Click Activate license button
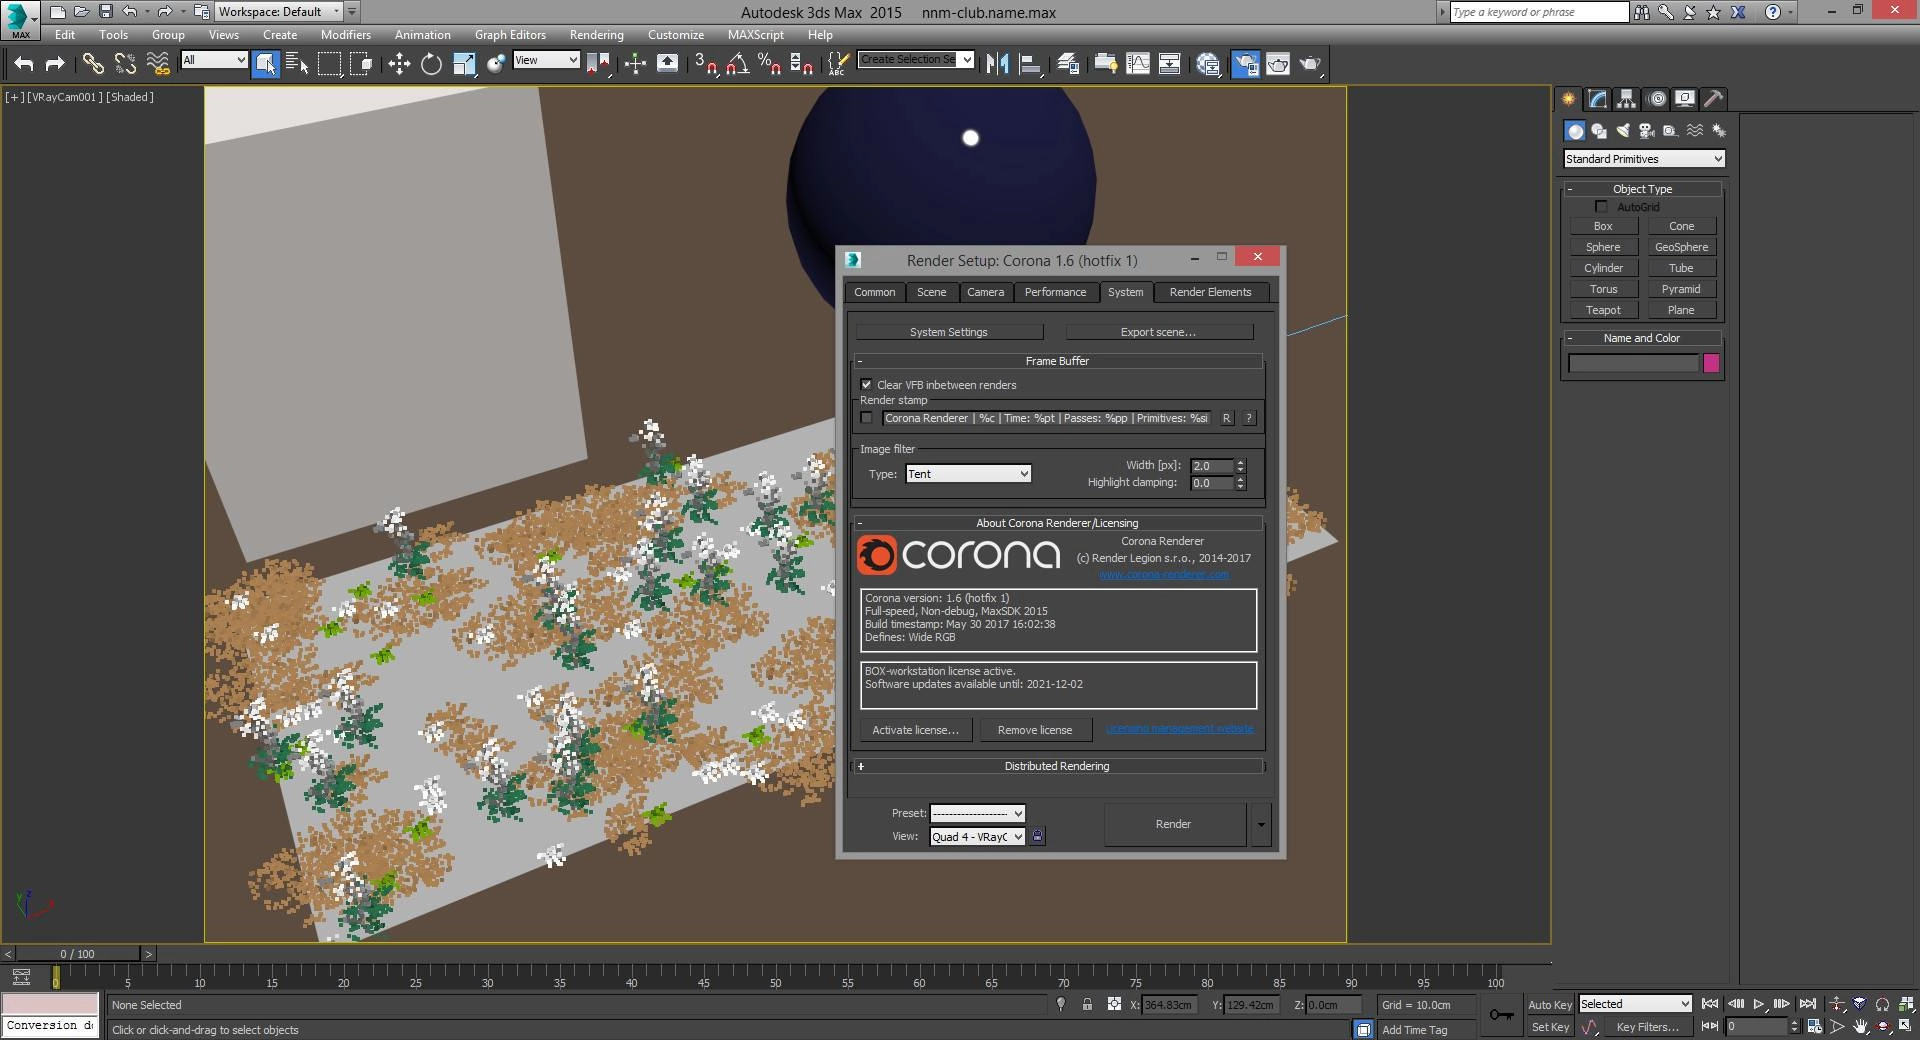The image size is (1920, 1040). click(915, 730)
